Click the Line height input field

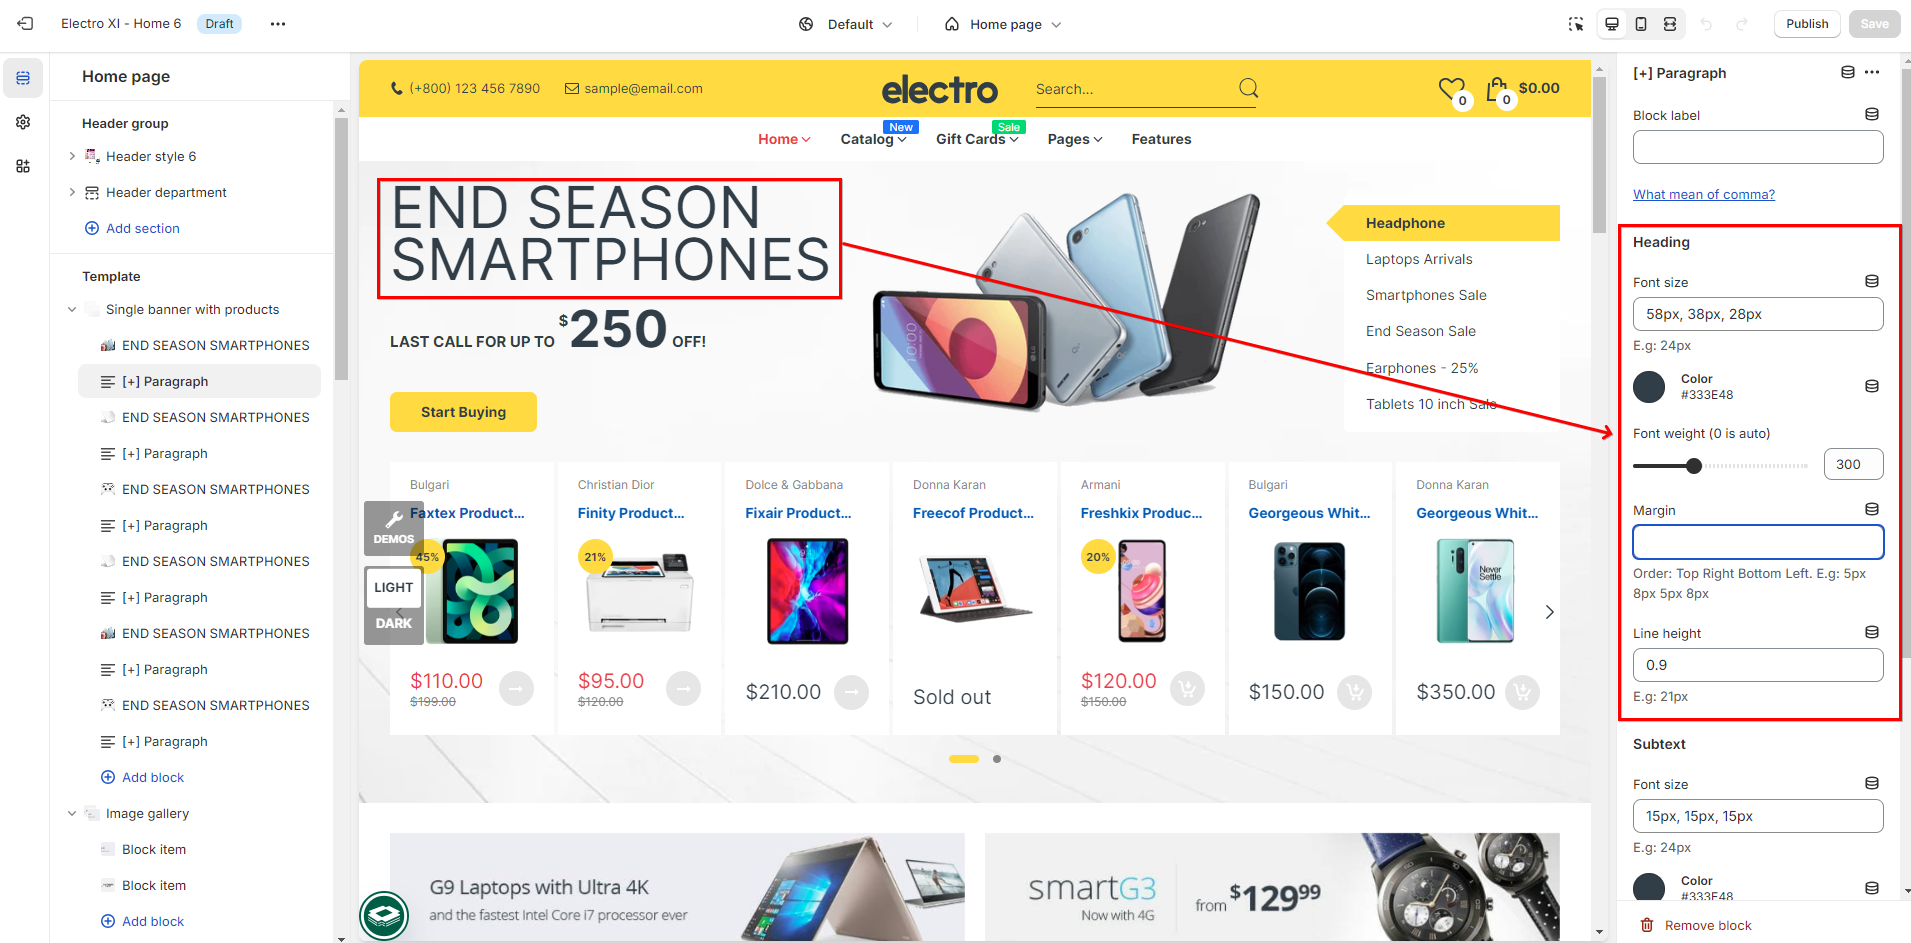(1758, 665)
